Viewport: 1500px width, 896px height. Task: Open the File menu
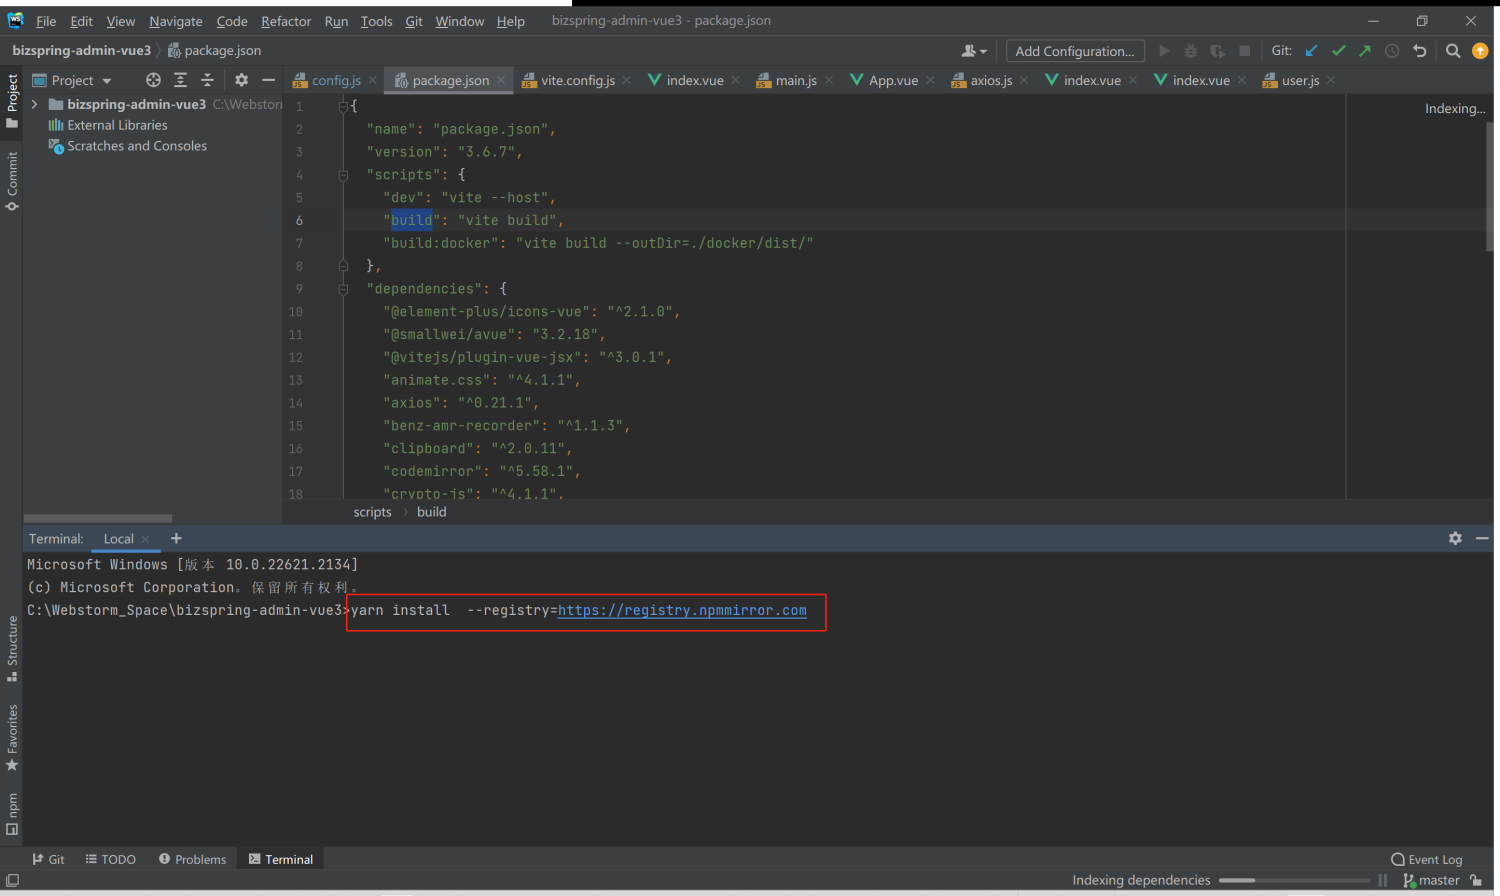pyautogui.click(x=46, y=21)
